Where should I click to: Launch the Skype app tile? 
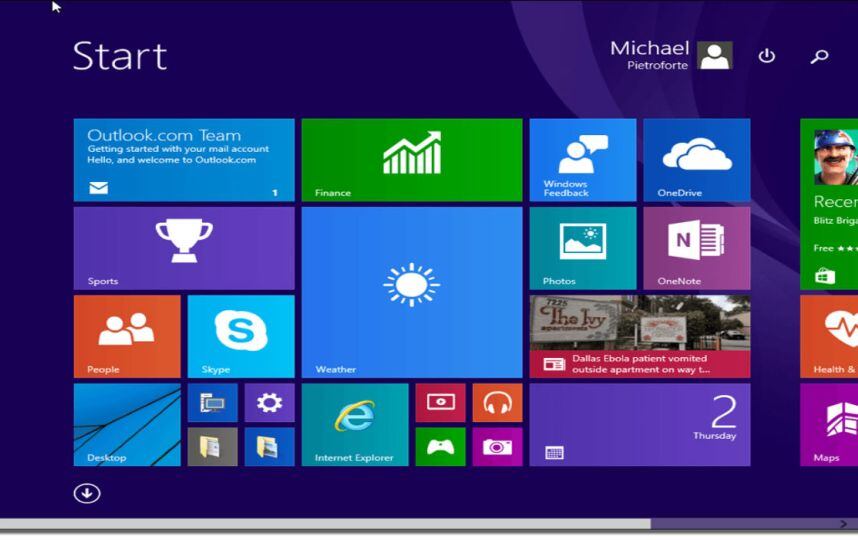click(x=240, y=335)
